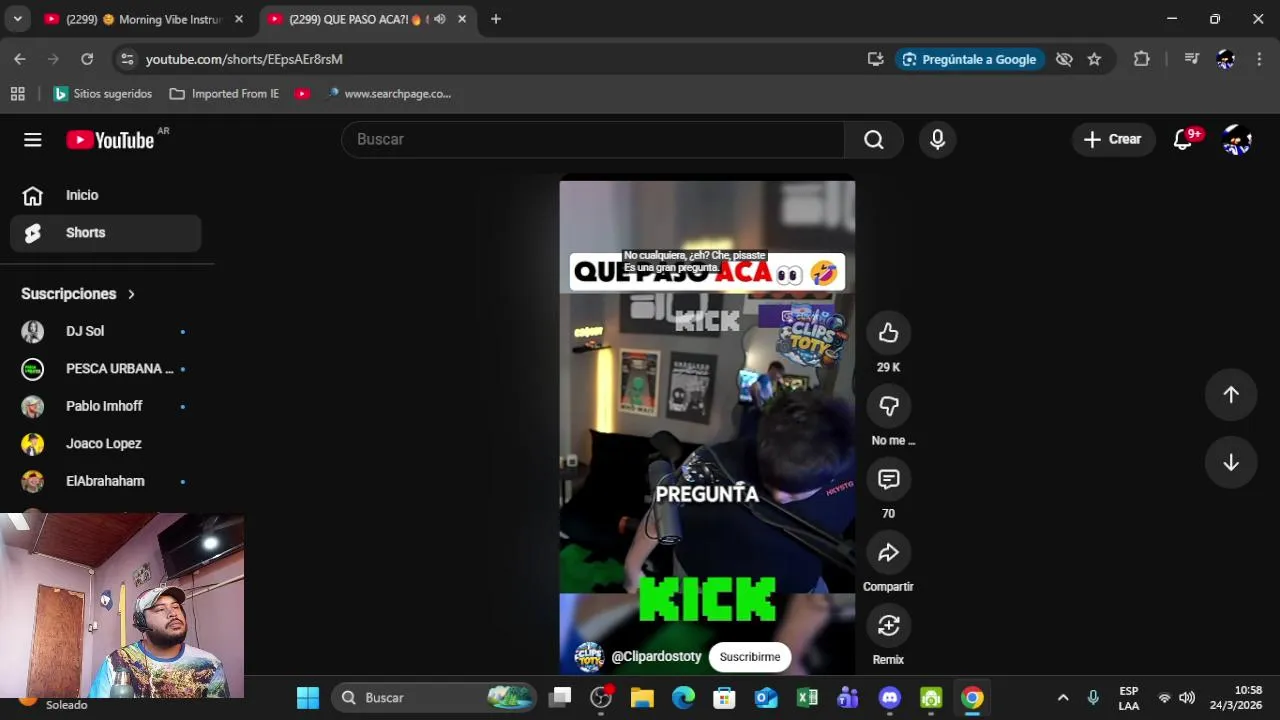The height and width of the screenshot is (720, 1280).
Task: Select Shorts in the sidebar
Action: [106, 233]
